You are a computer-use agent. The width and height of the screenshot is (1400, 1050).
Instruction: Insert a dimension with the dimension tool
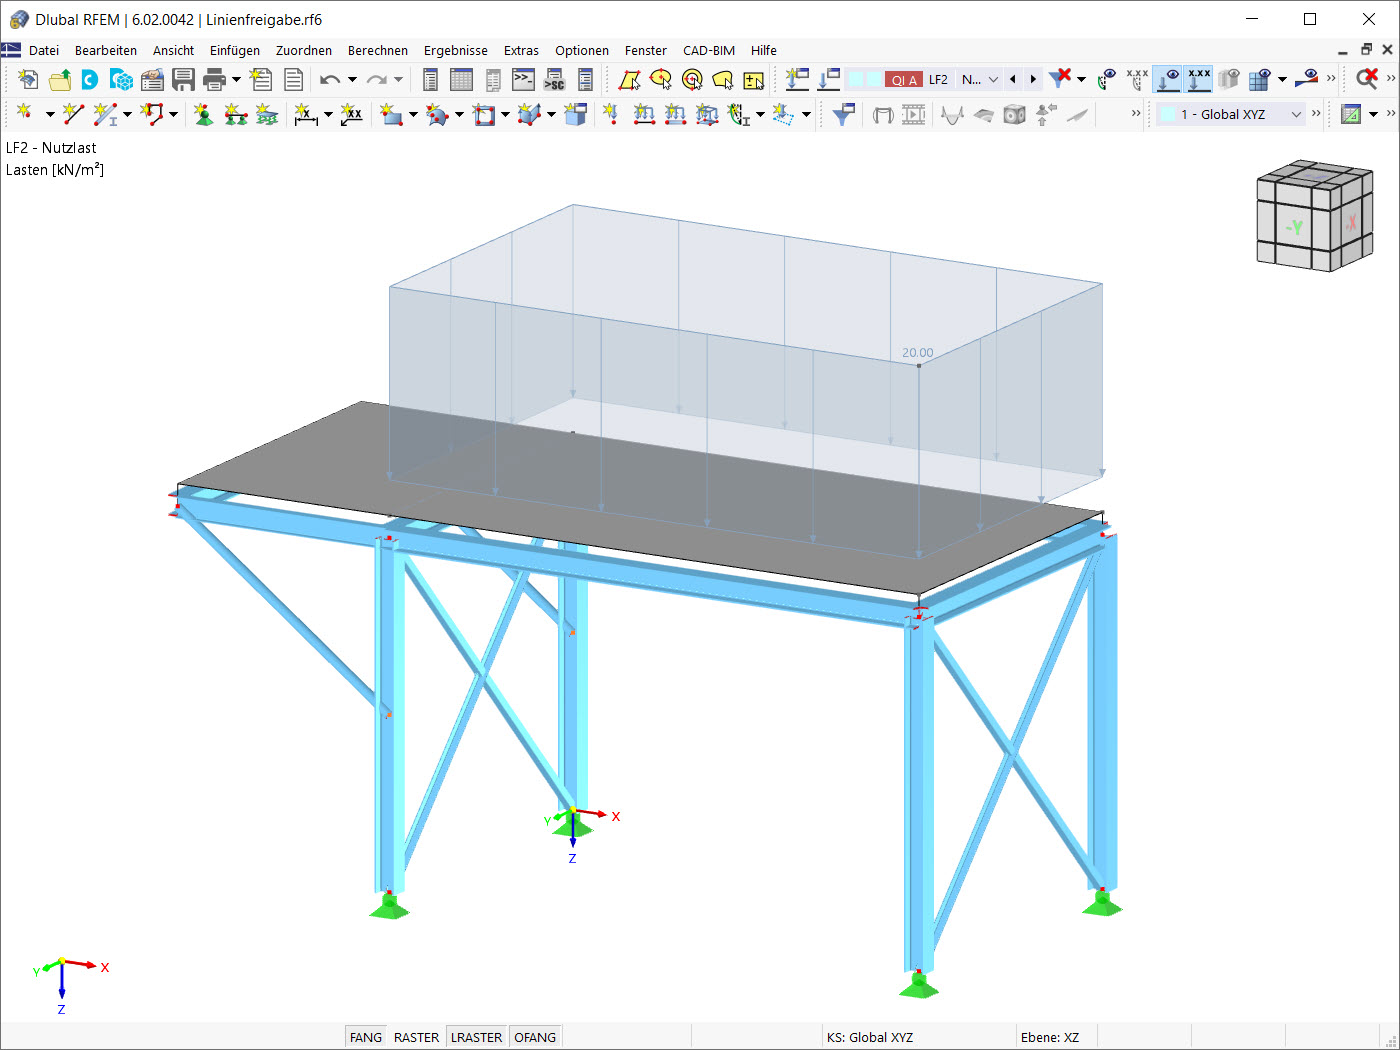tap(306, 114)
